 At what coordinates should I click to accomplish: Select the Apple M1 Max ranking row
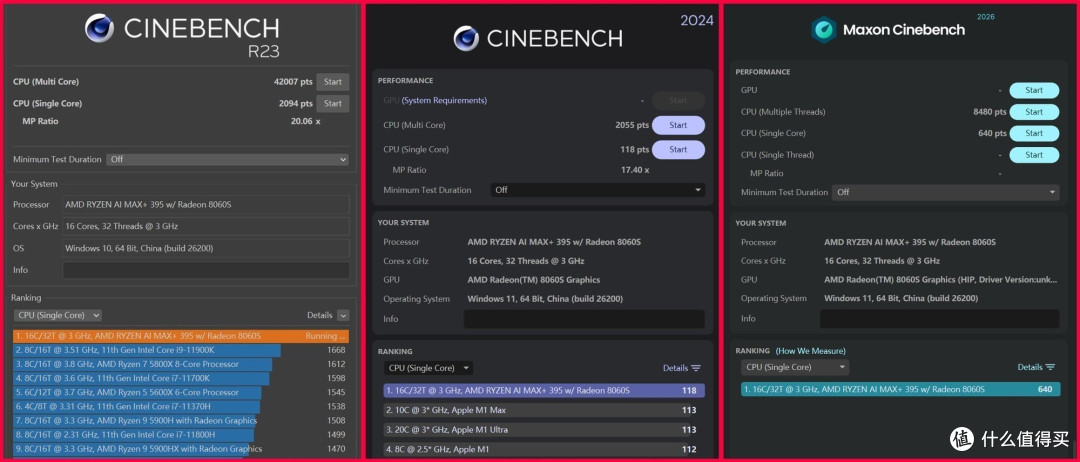544,410
